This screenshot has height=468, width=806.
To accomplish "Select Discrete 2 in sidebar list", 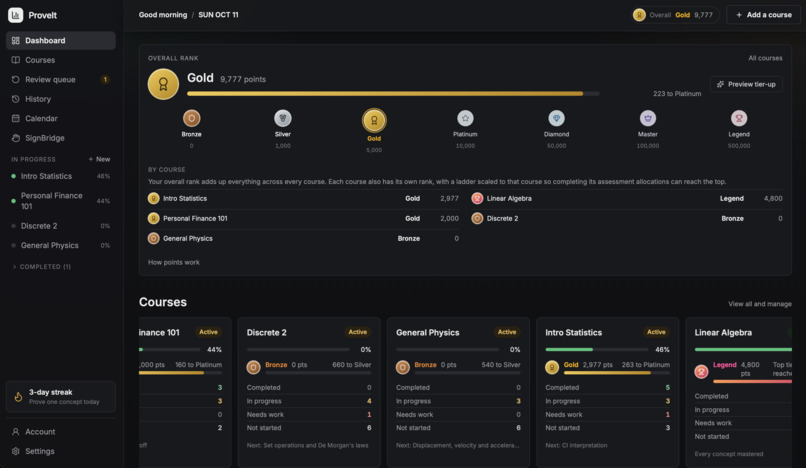I will coord(61,226).
